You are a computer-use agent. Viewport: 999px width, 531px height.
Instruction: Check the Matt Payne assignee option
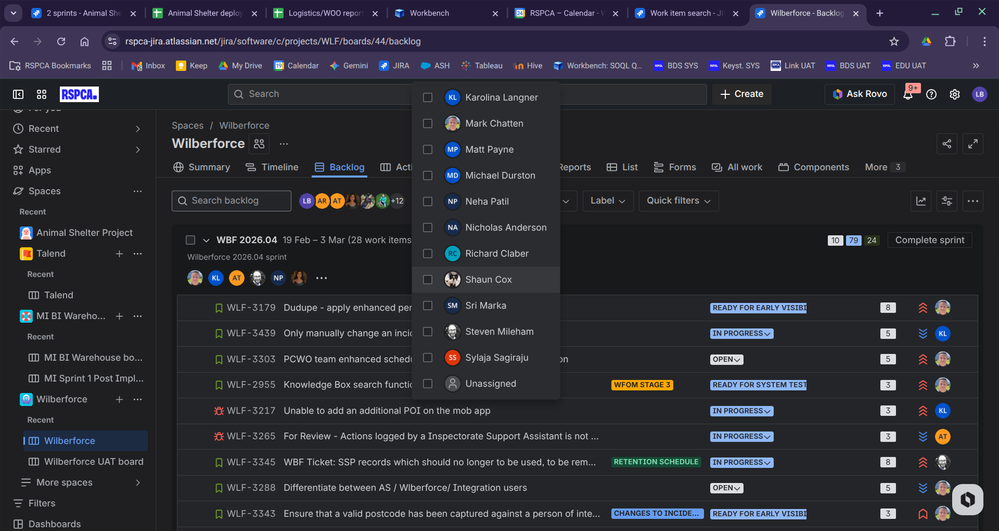click(428, 150)
